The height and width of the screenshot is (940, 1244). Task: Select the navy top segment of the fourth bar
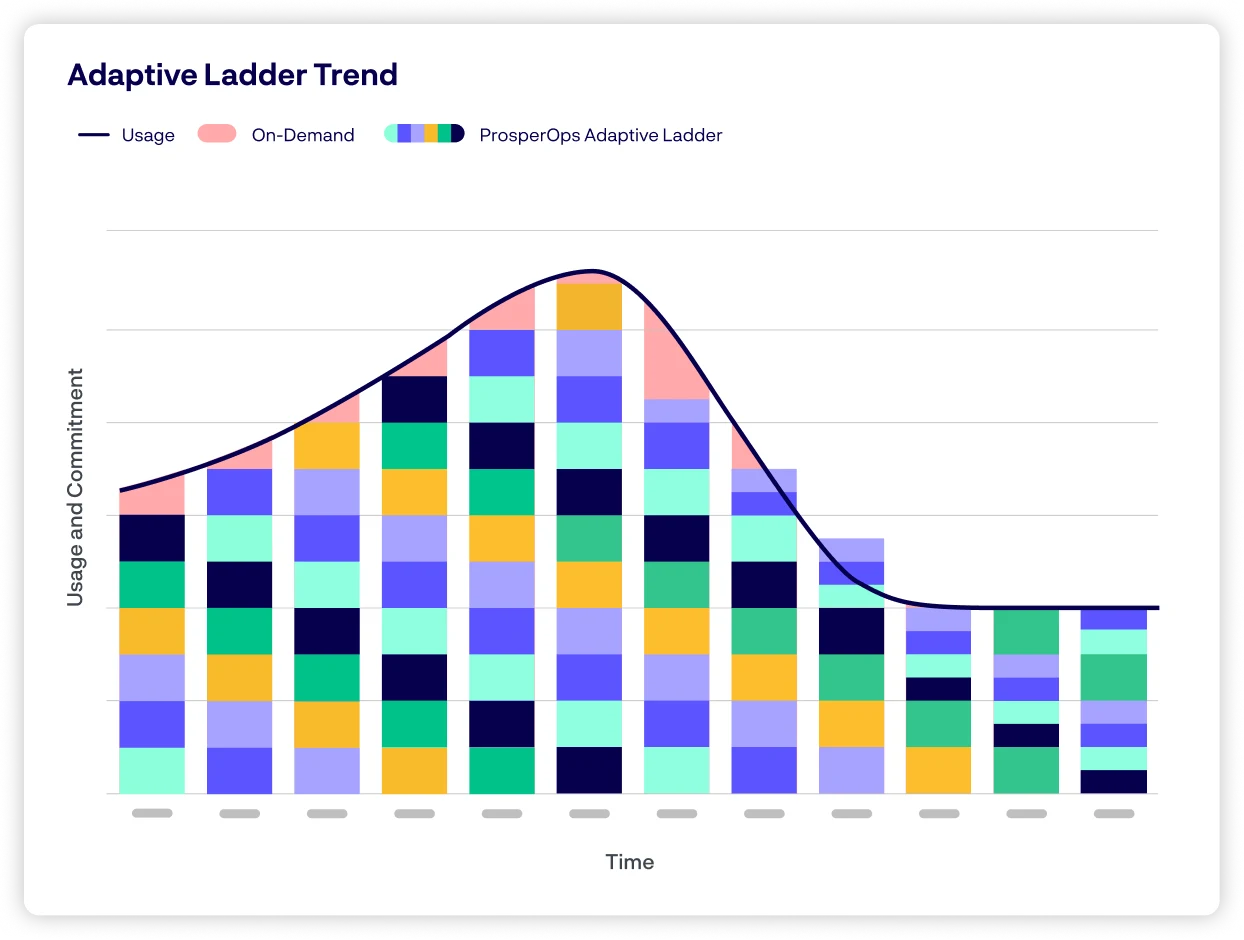[414, 399]
